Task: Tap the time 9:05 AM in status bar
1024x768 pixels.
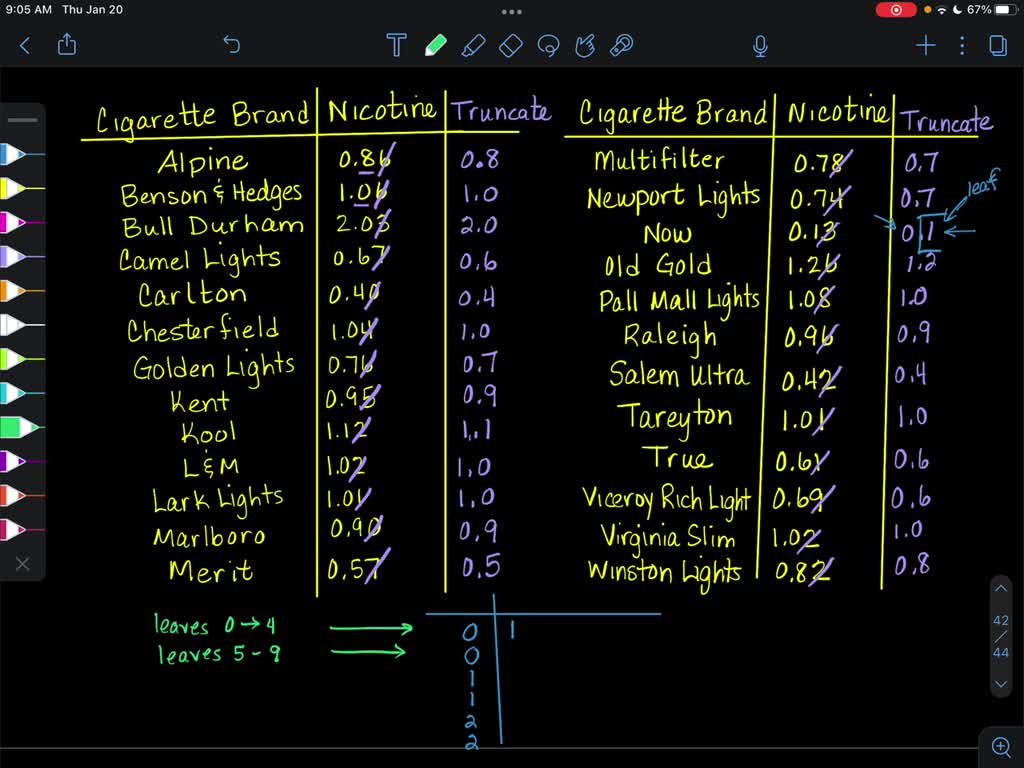Action: [x=28, y=10]
